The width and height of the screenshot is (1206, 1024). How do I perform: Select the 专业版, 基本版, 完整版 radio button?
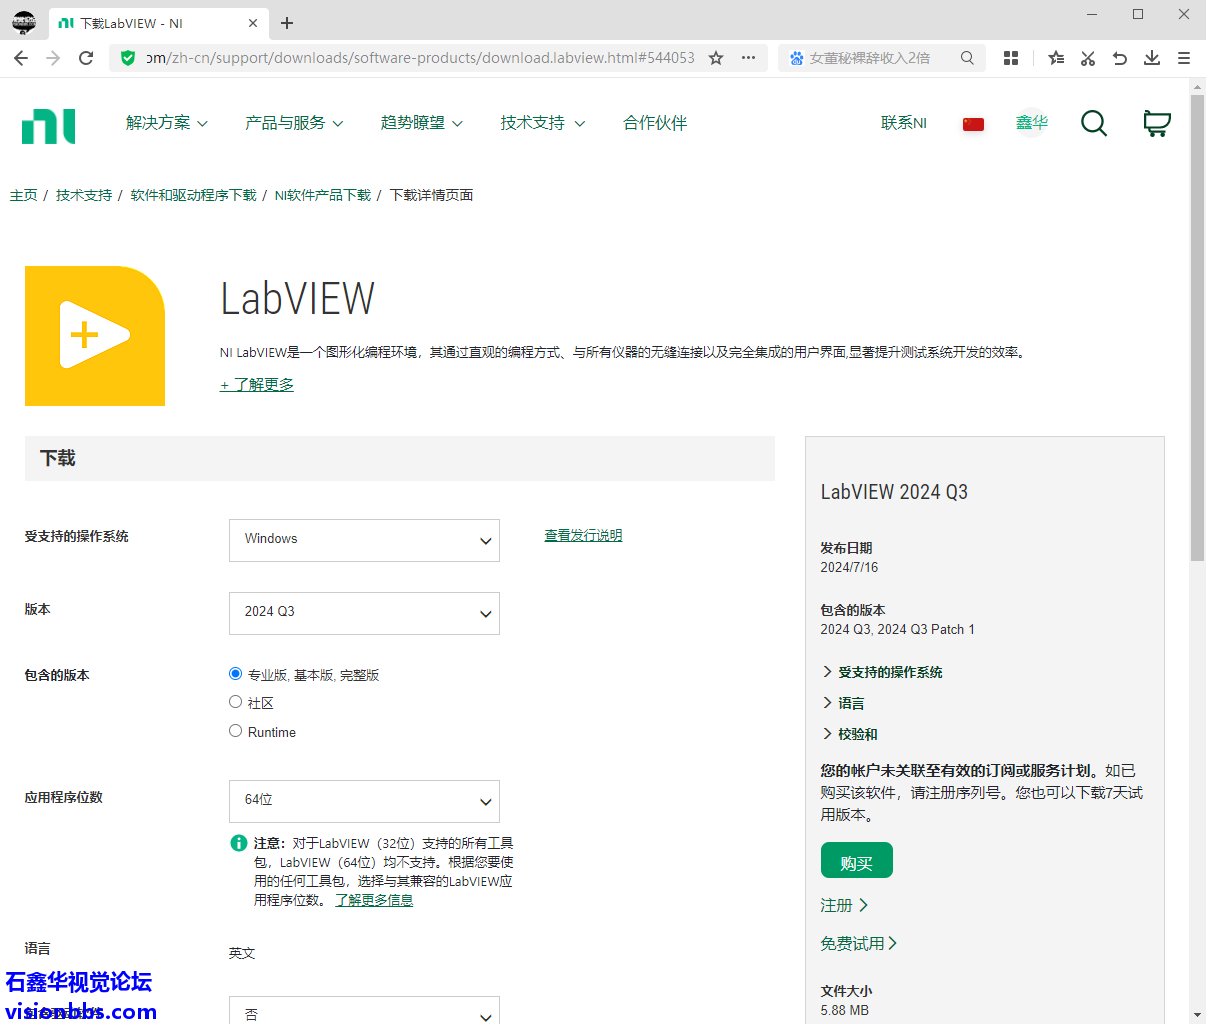[236, 674]
